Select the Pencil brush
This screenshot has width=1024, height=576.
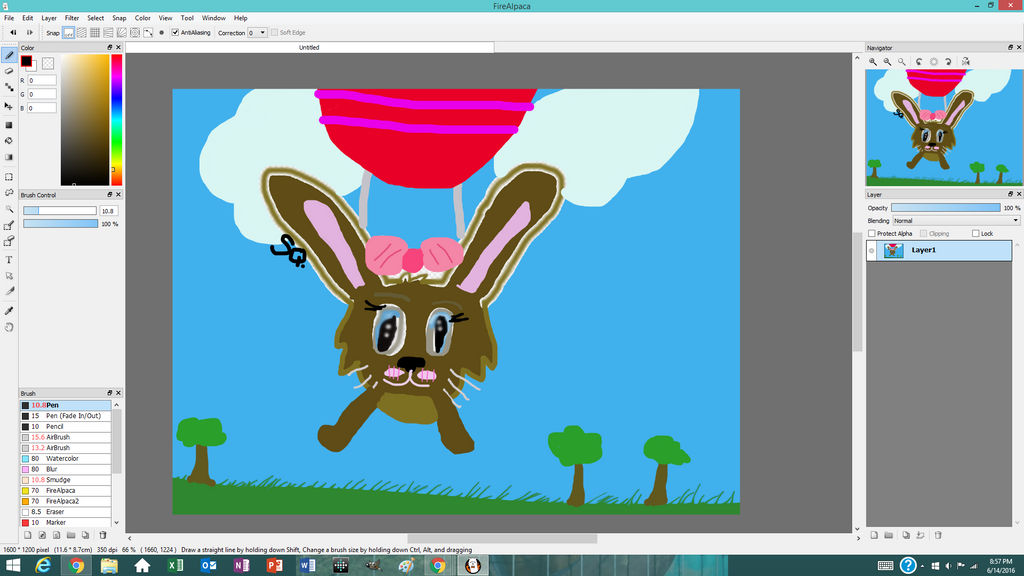pos(65,426)
